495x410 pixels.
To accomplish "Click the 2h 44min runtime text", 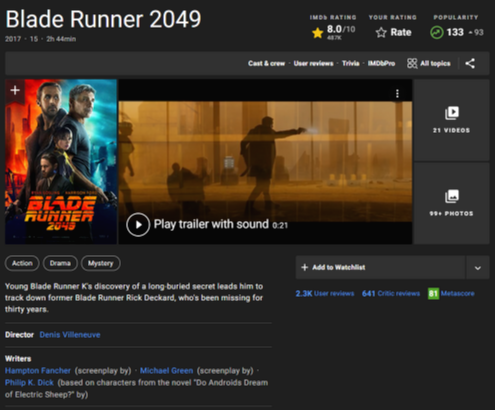I will click(x=61, y=39).
